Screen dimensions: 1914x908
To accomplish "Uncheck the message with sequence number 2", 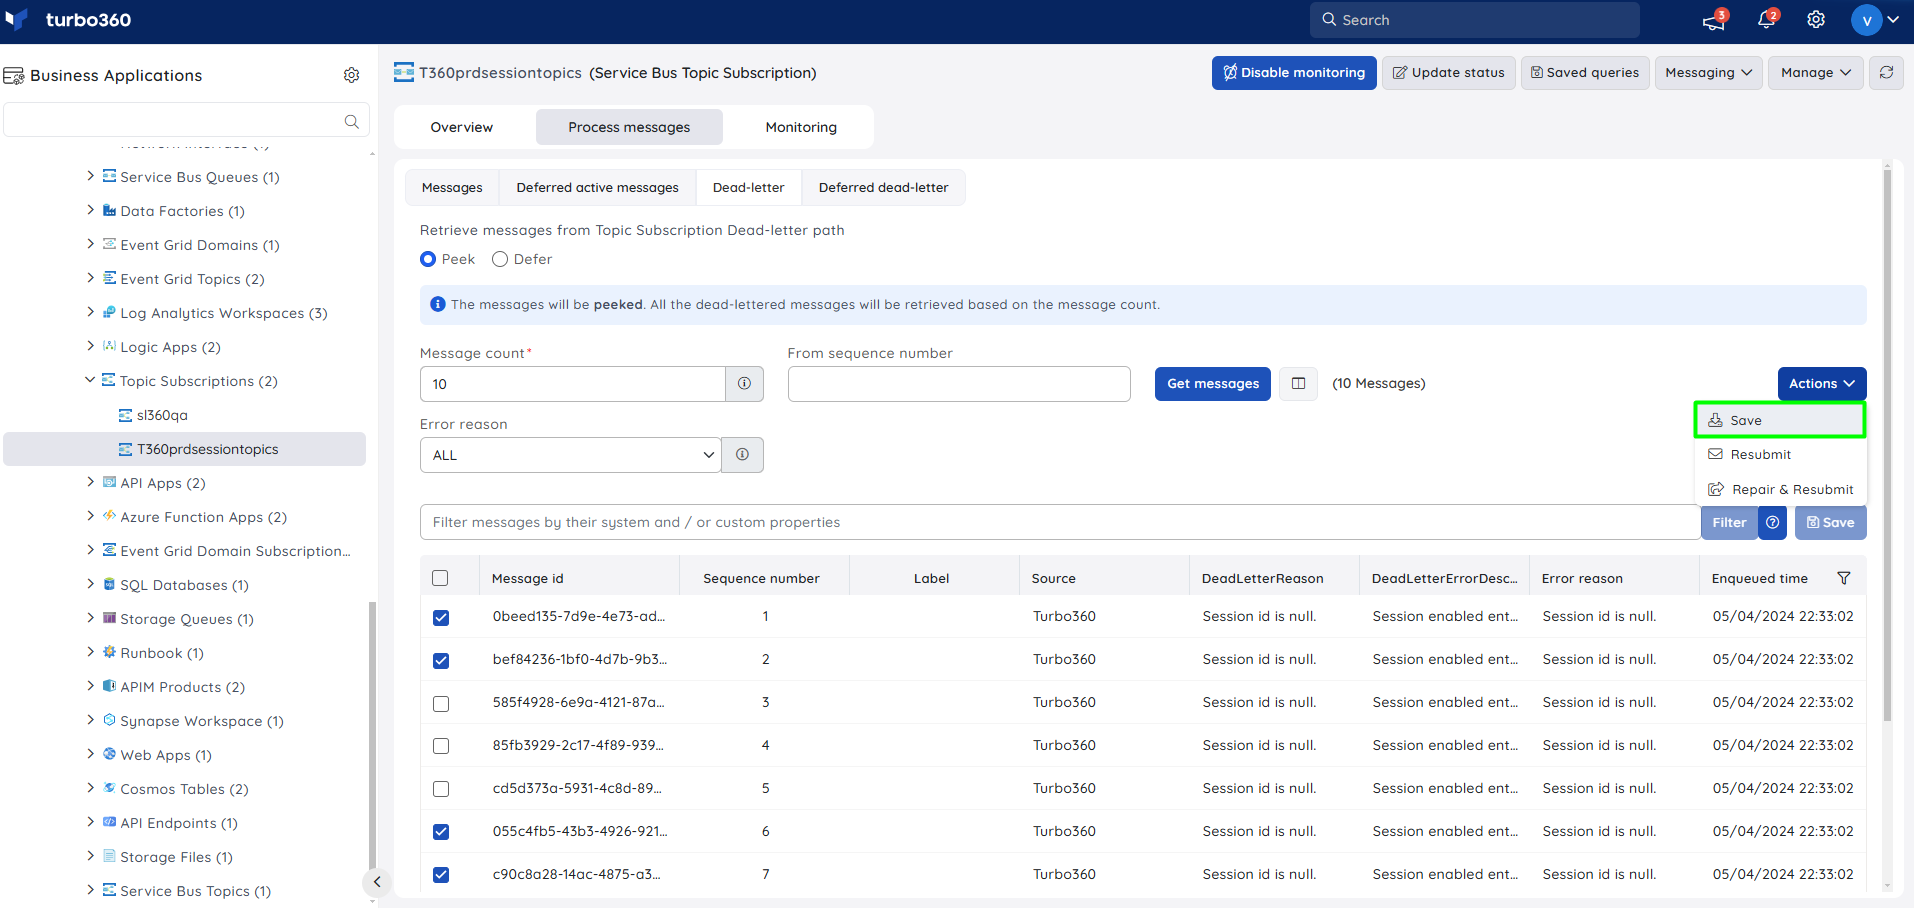I will tap(441, 661).
